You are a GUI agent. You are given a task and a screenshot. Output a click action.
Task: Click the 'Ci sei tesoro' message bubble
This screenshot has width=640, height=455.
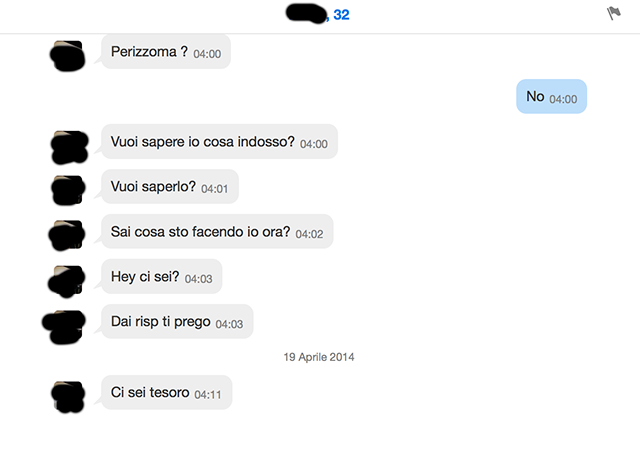pyautogui.click(x=167, y=392)
